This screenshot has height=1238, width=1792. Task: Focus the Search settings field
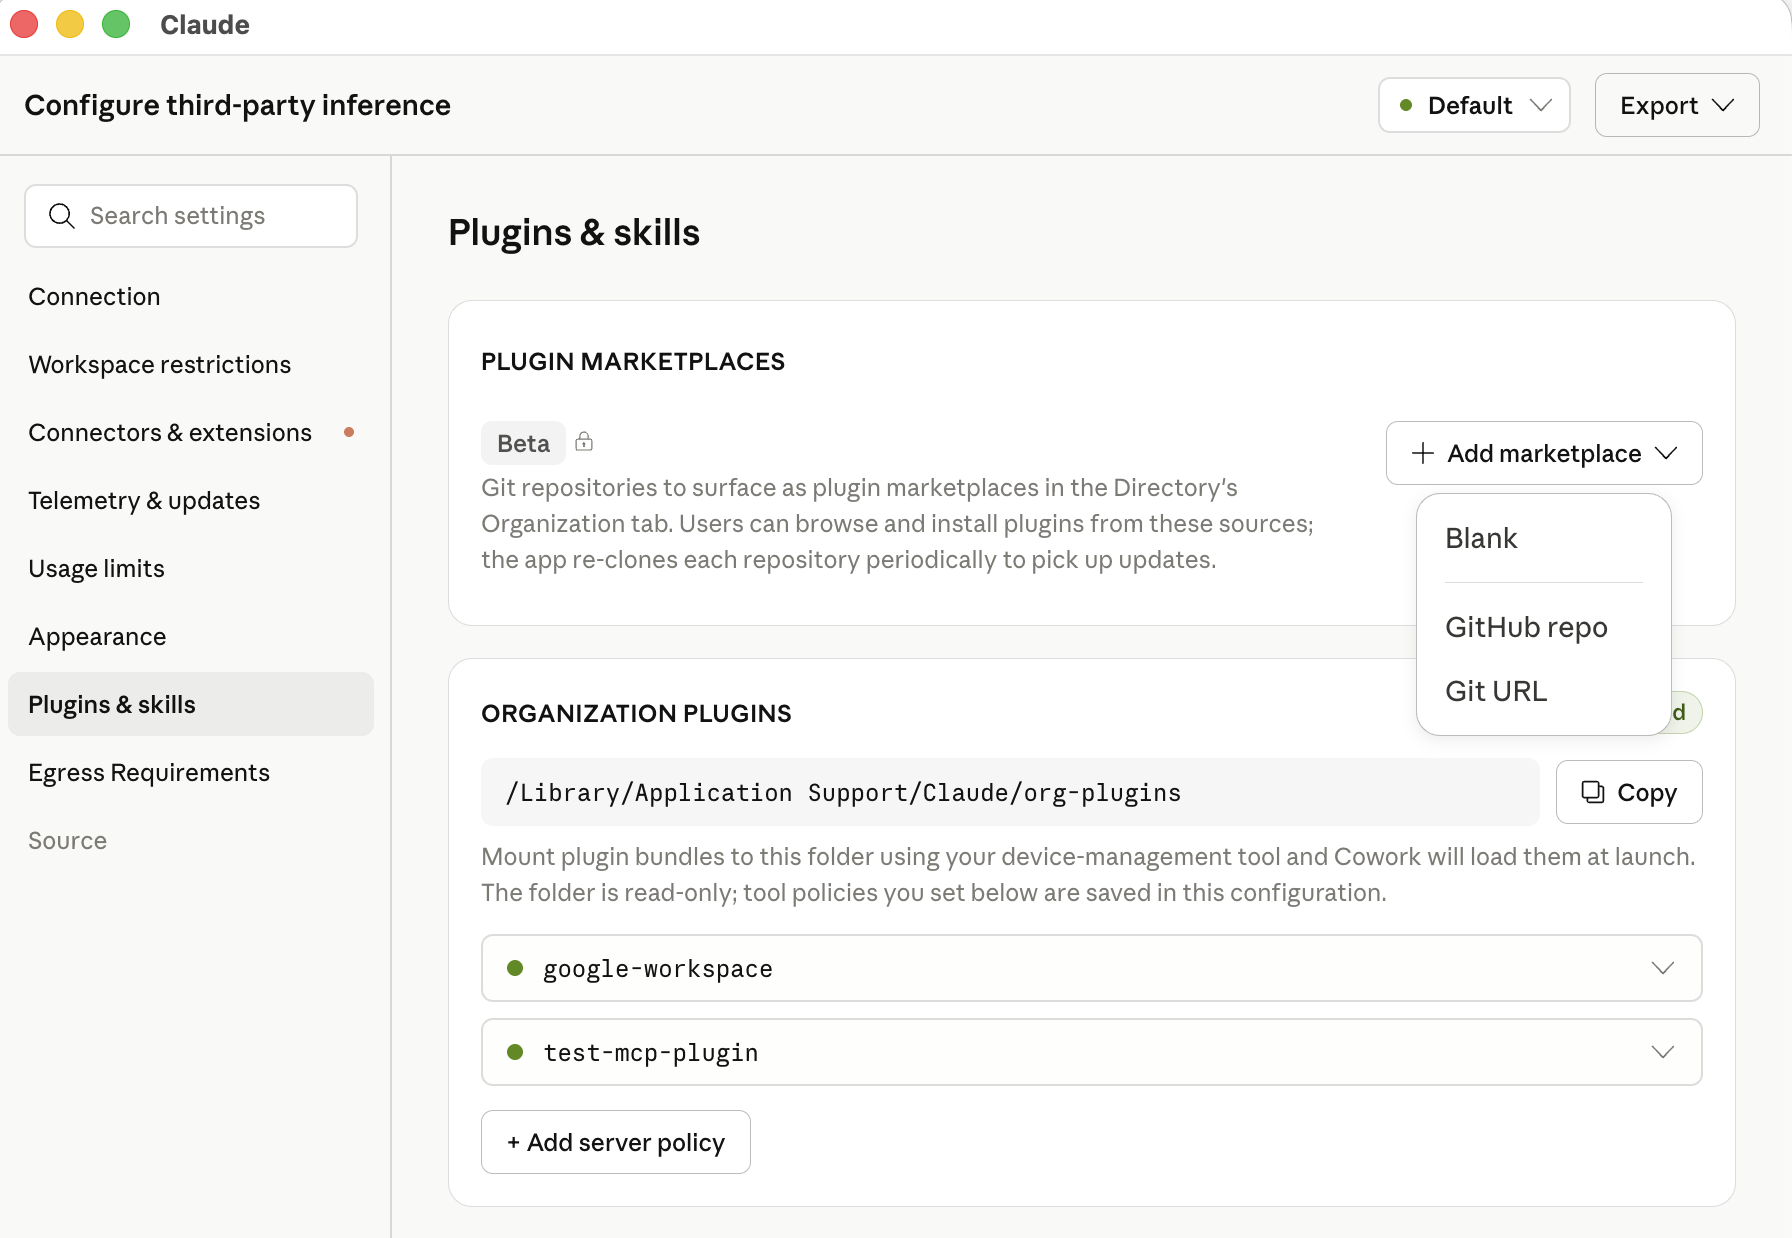191,216
